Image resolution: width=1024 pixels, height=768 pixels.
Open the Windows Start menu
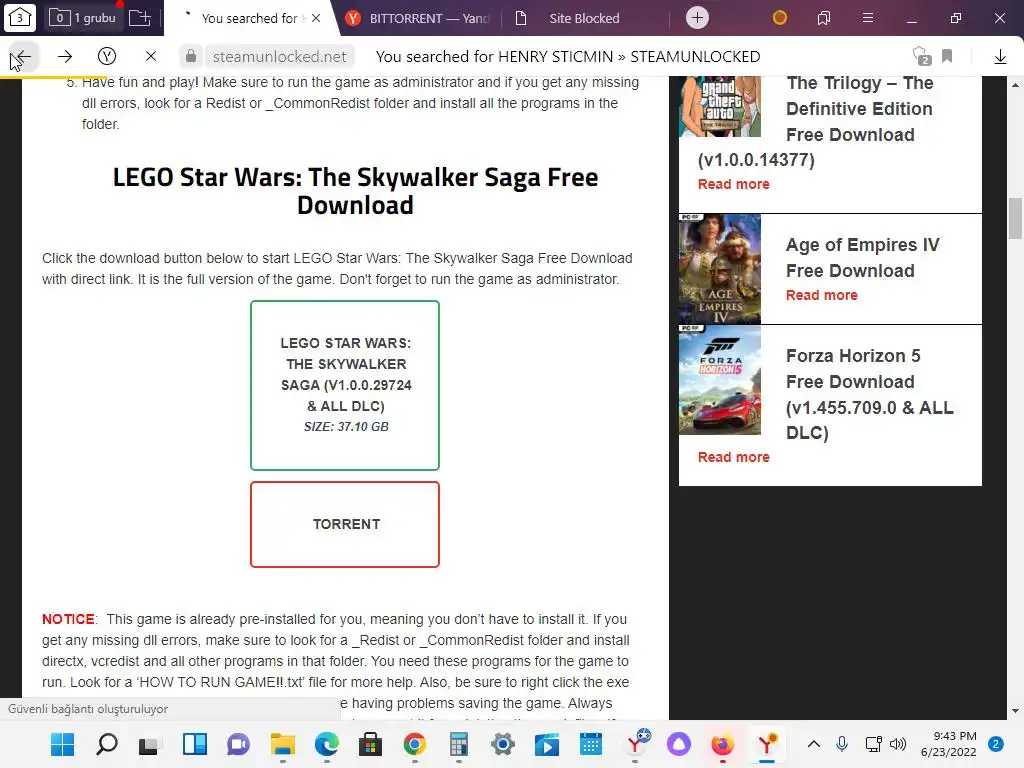tap(63, 744)
